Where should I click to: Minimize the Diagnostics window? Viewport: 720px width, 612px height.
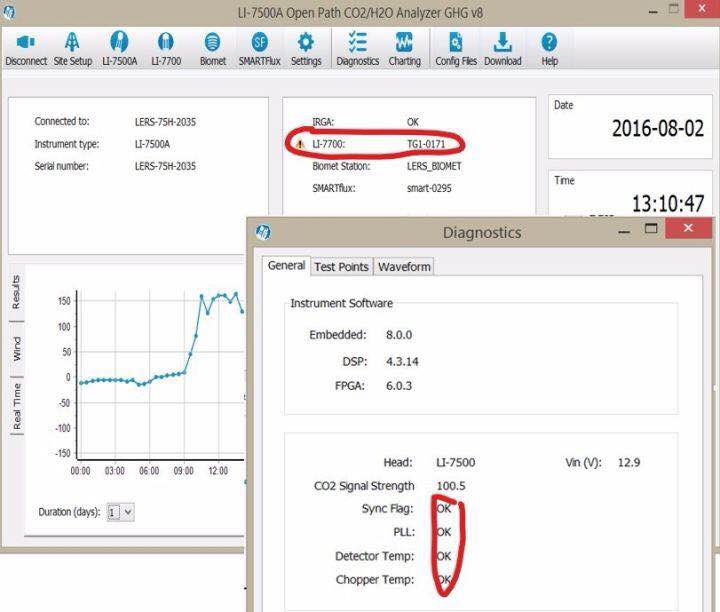[624, 231]
